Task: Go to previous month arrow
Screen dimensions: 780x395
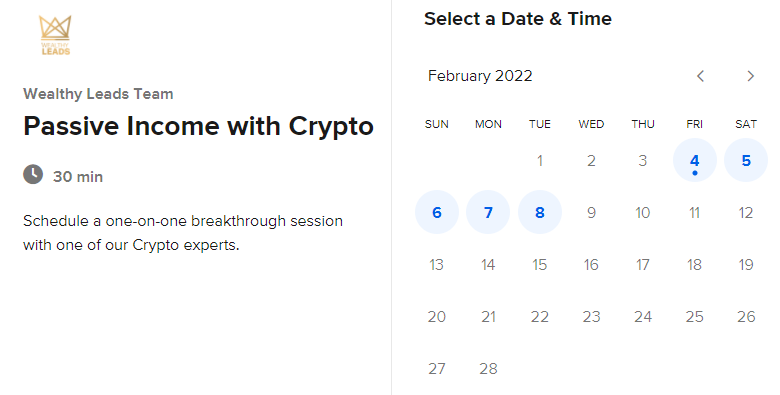Action: point(700,76)
